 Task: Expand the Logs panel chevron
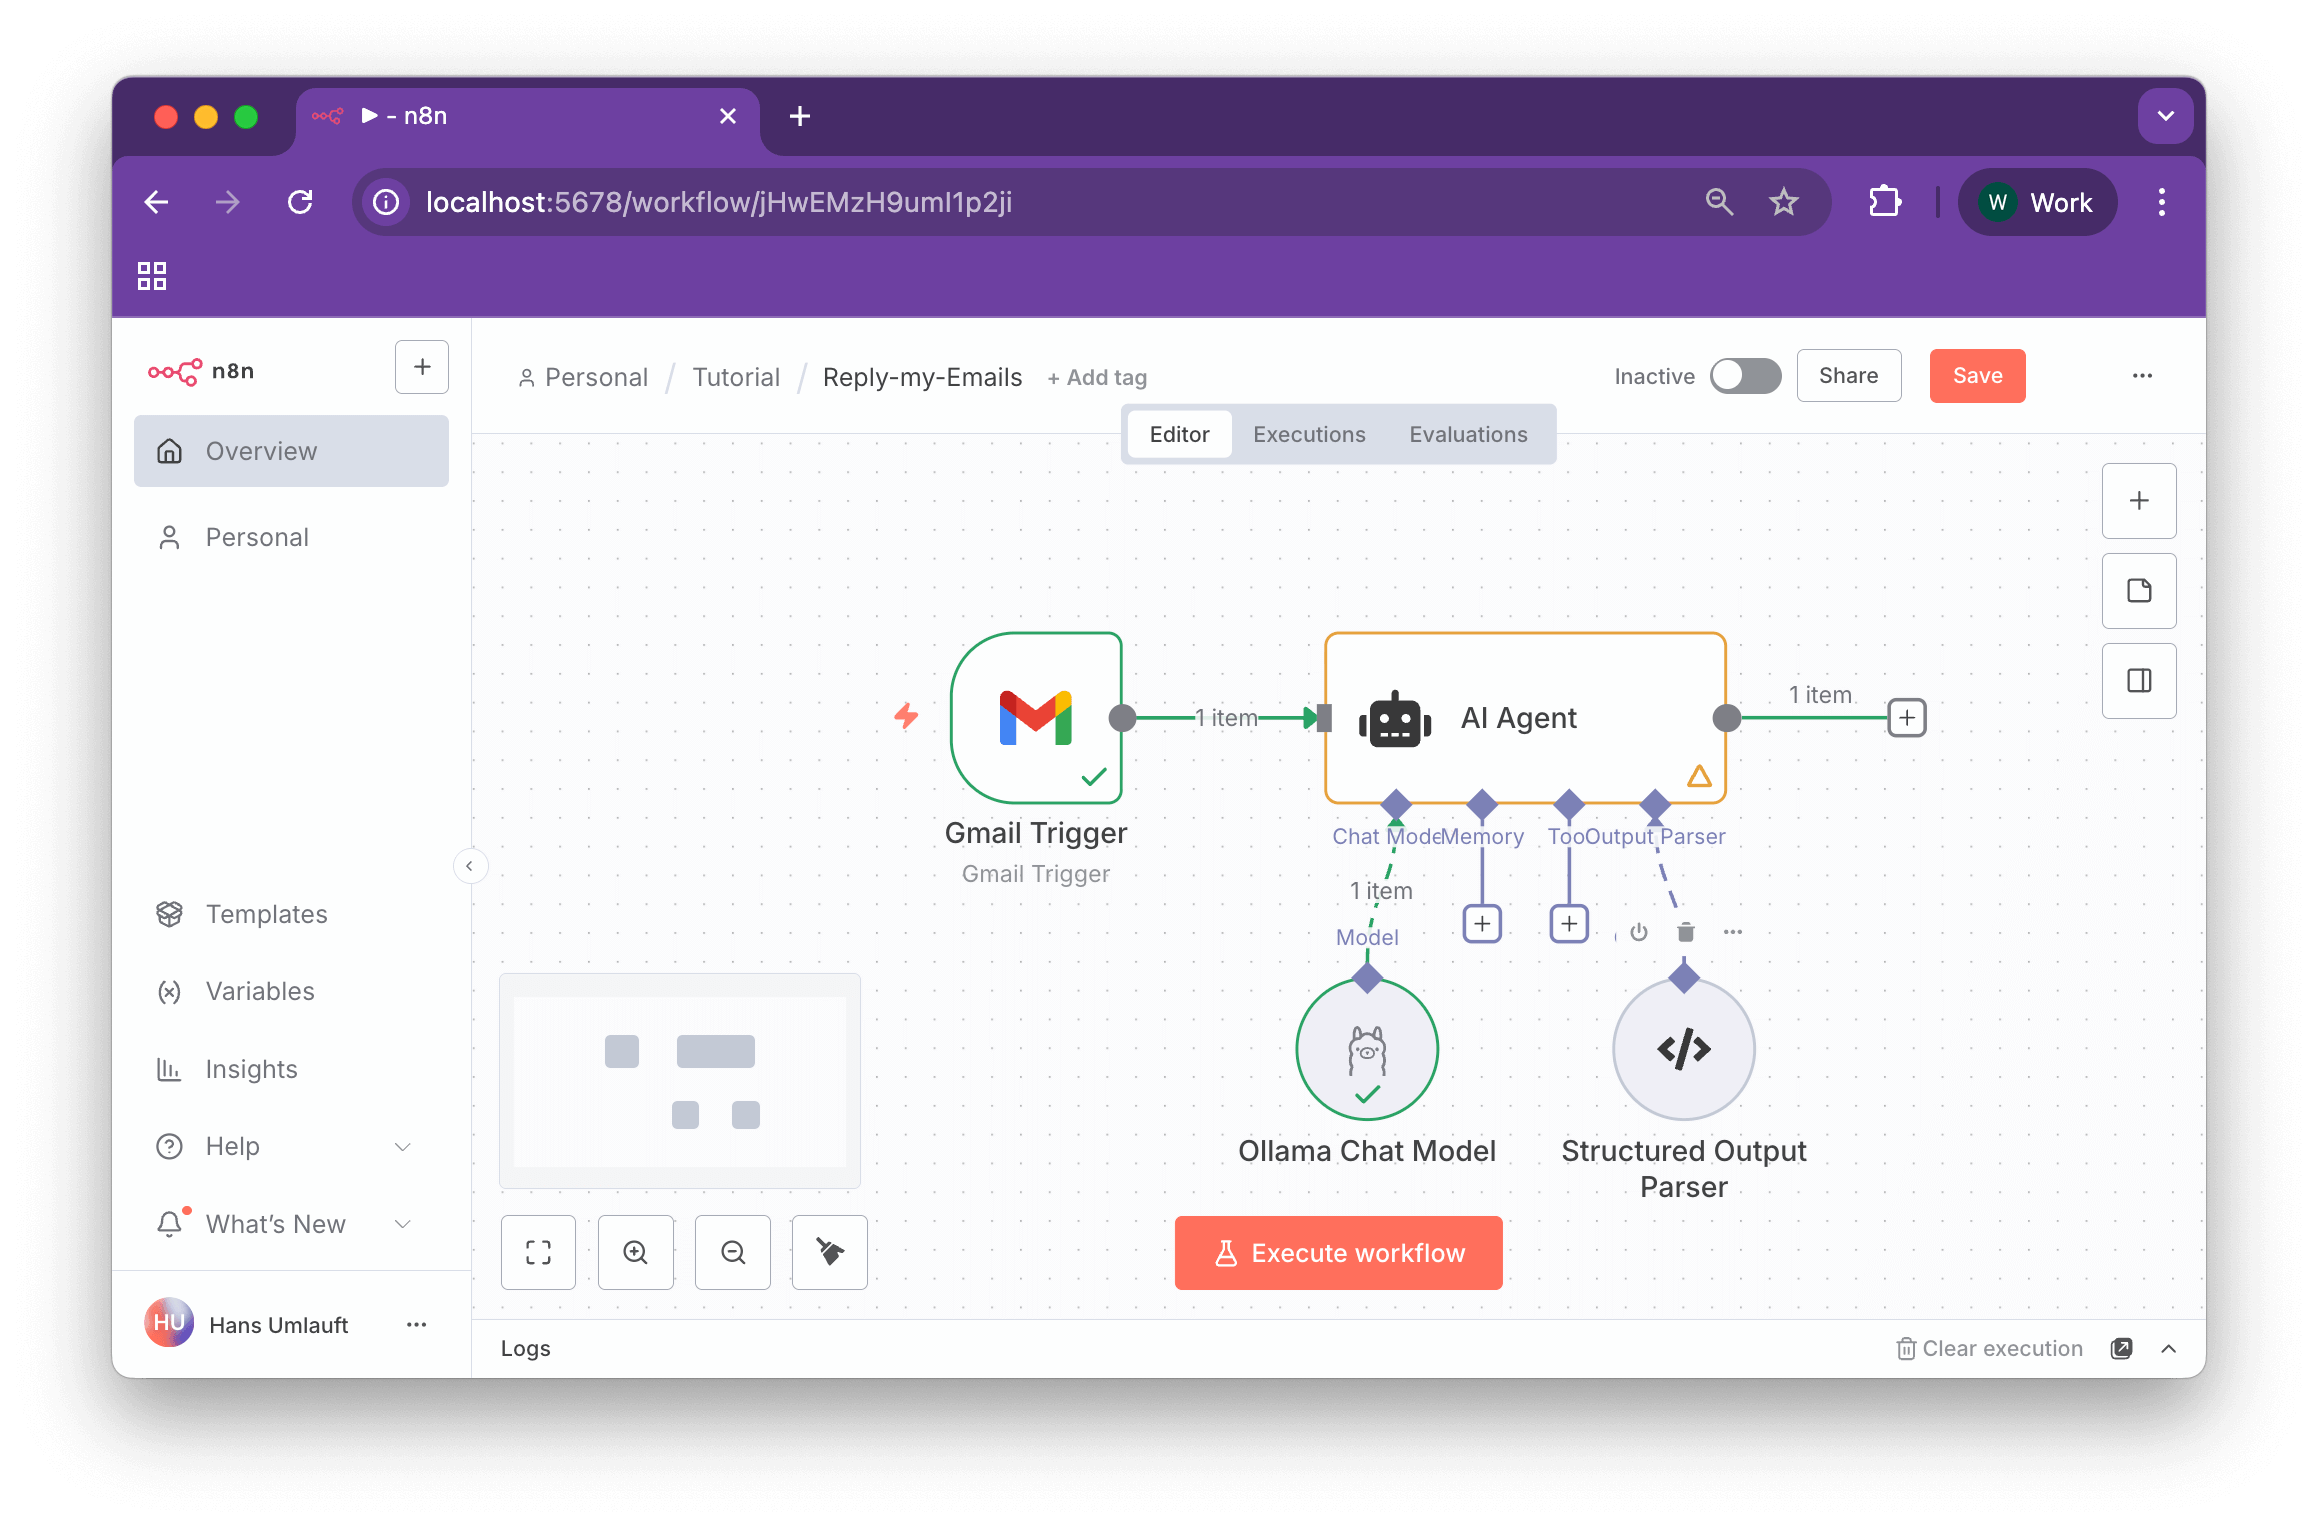tap(2168, 1349)
